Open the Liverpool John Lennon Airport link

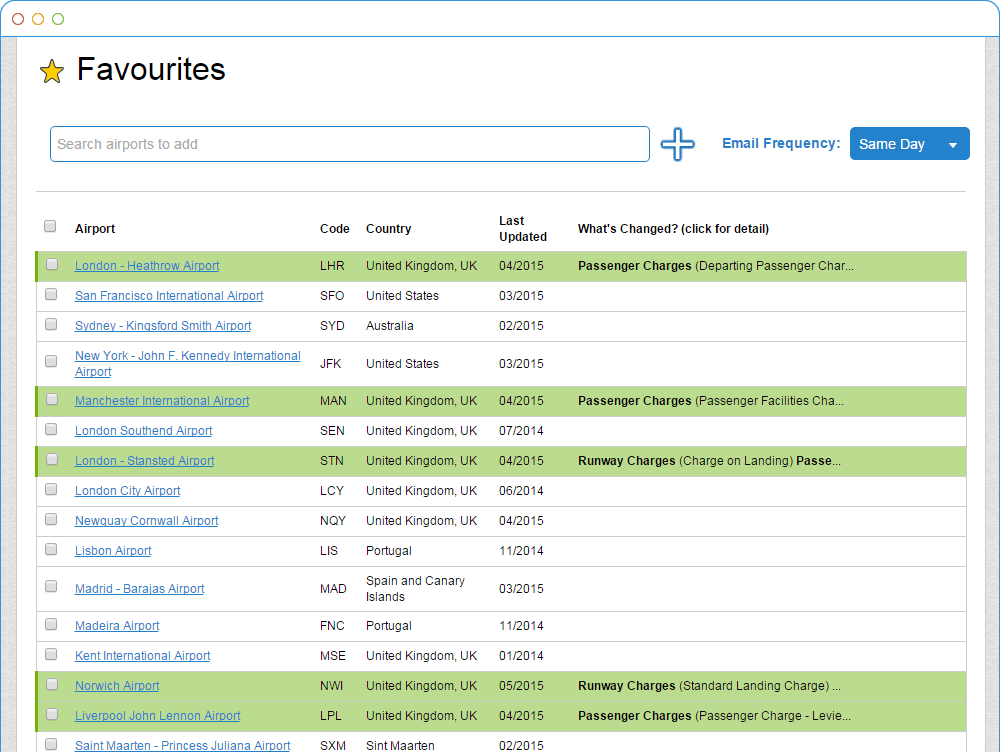[x=158, y=716]
